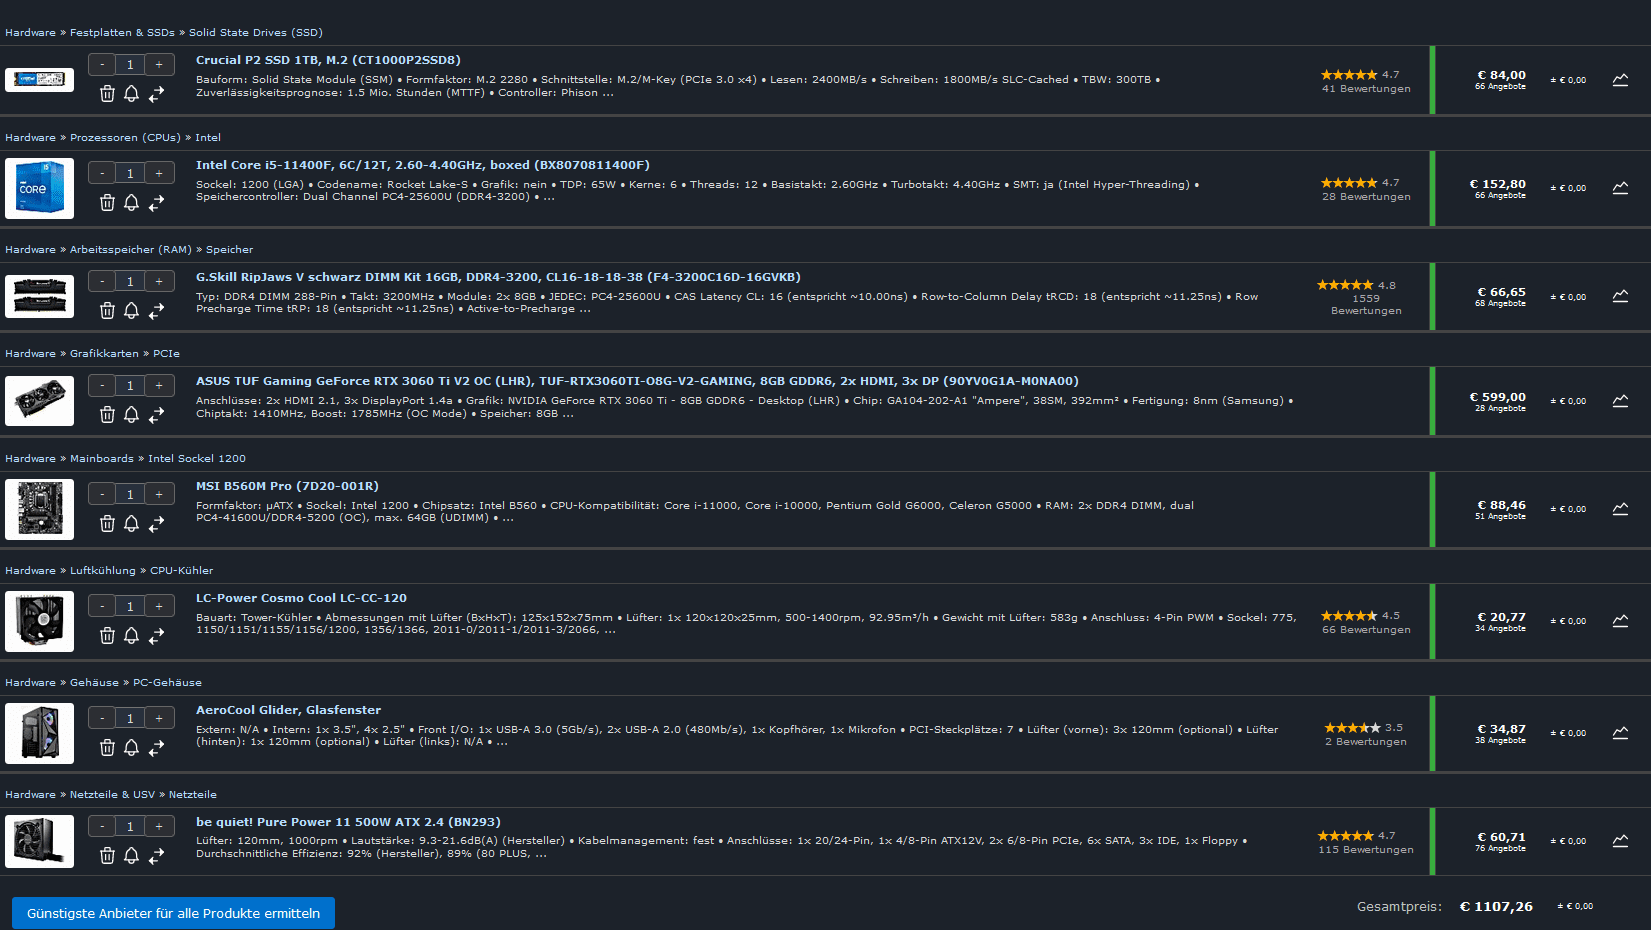Open G.Skill RipJaws V product title link
The image size is (1651, 930).
click(x=498, y=277)
